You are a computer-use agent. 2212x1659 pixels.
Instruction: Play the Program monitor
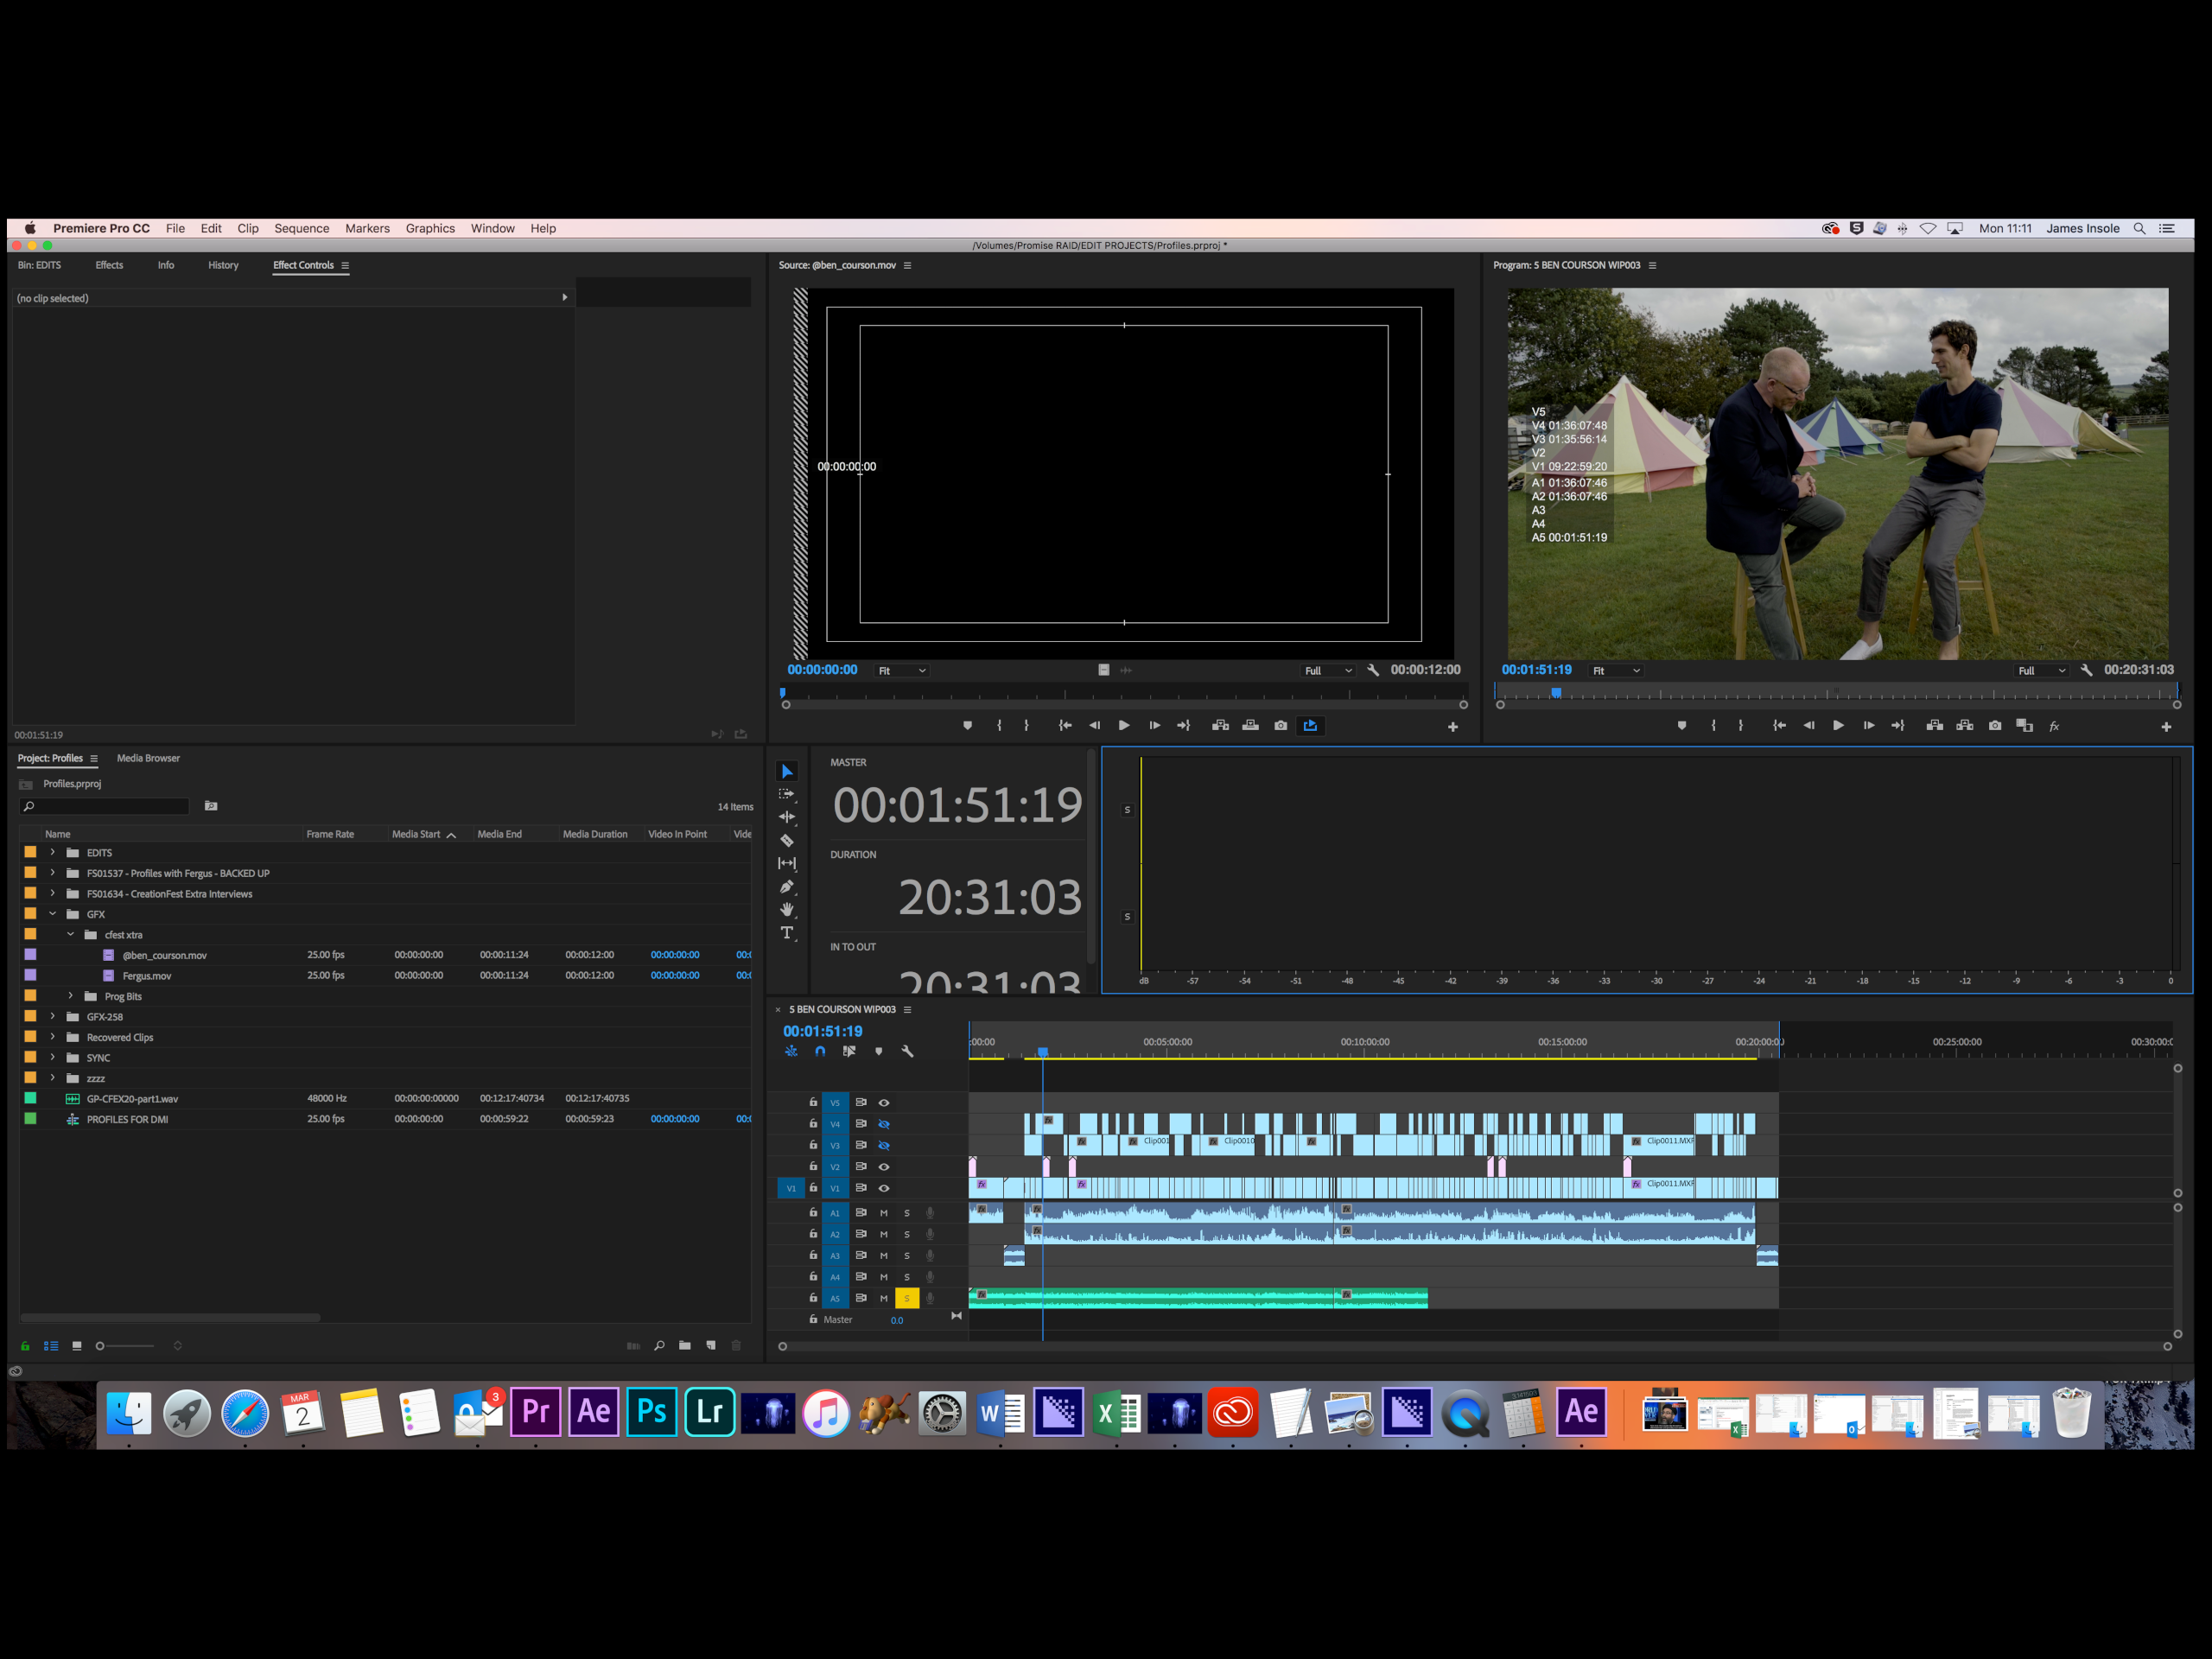coord(1838,726)
